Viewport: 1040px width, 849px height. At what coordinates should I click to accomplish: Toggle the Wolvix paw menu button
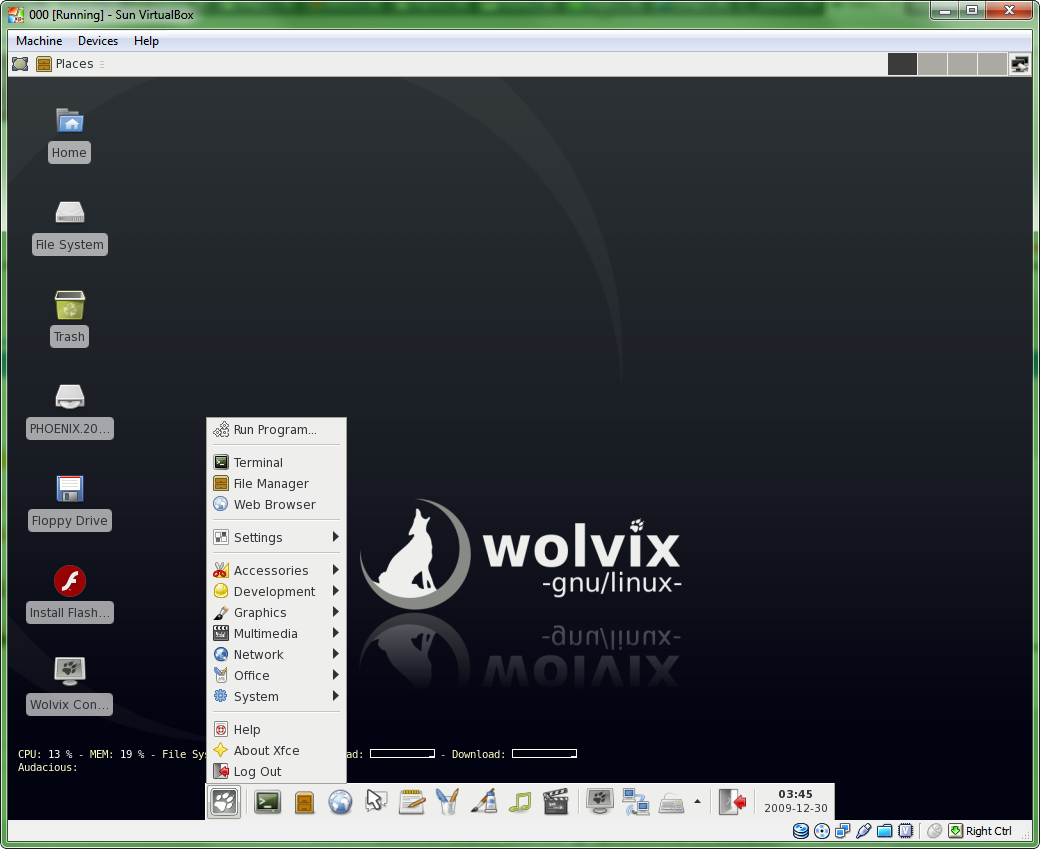point(225,801)
